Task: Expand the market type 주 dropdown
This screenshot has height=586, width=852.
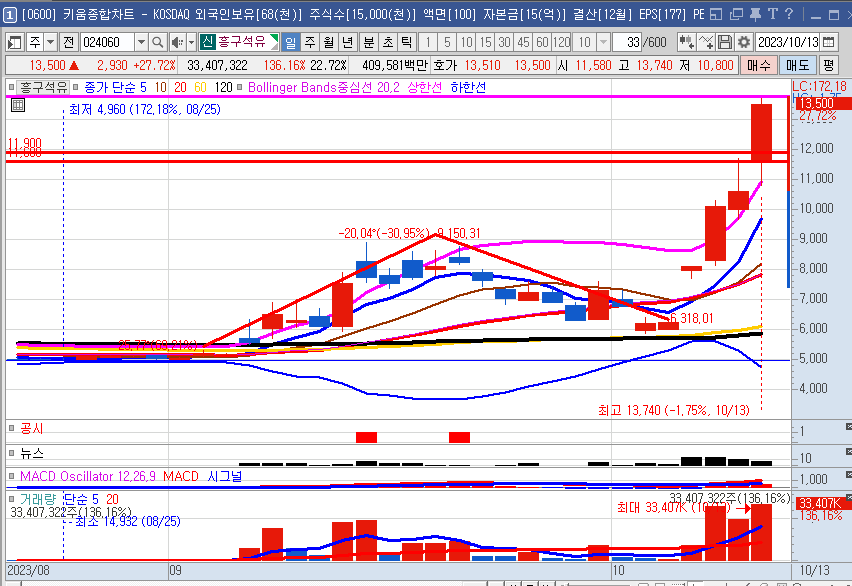Action: coord(50,42)
